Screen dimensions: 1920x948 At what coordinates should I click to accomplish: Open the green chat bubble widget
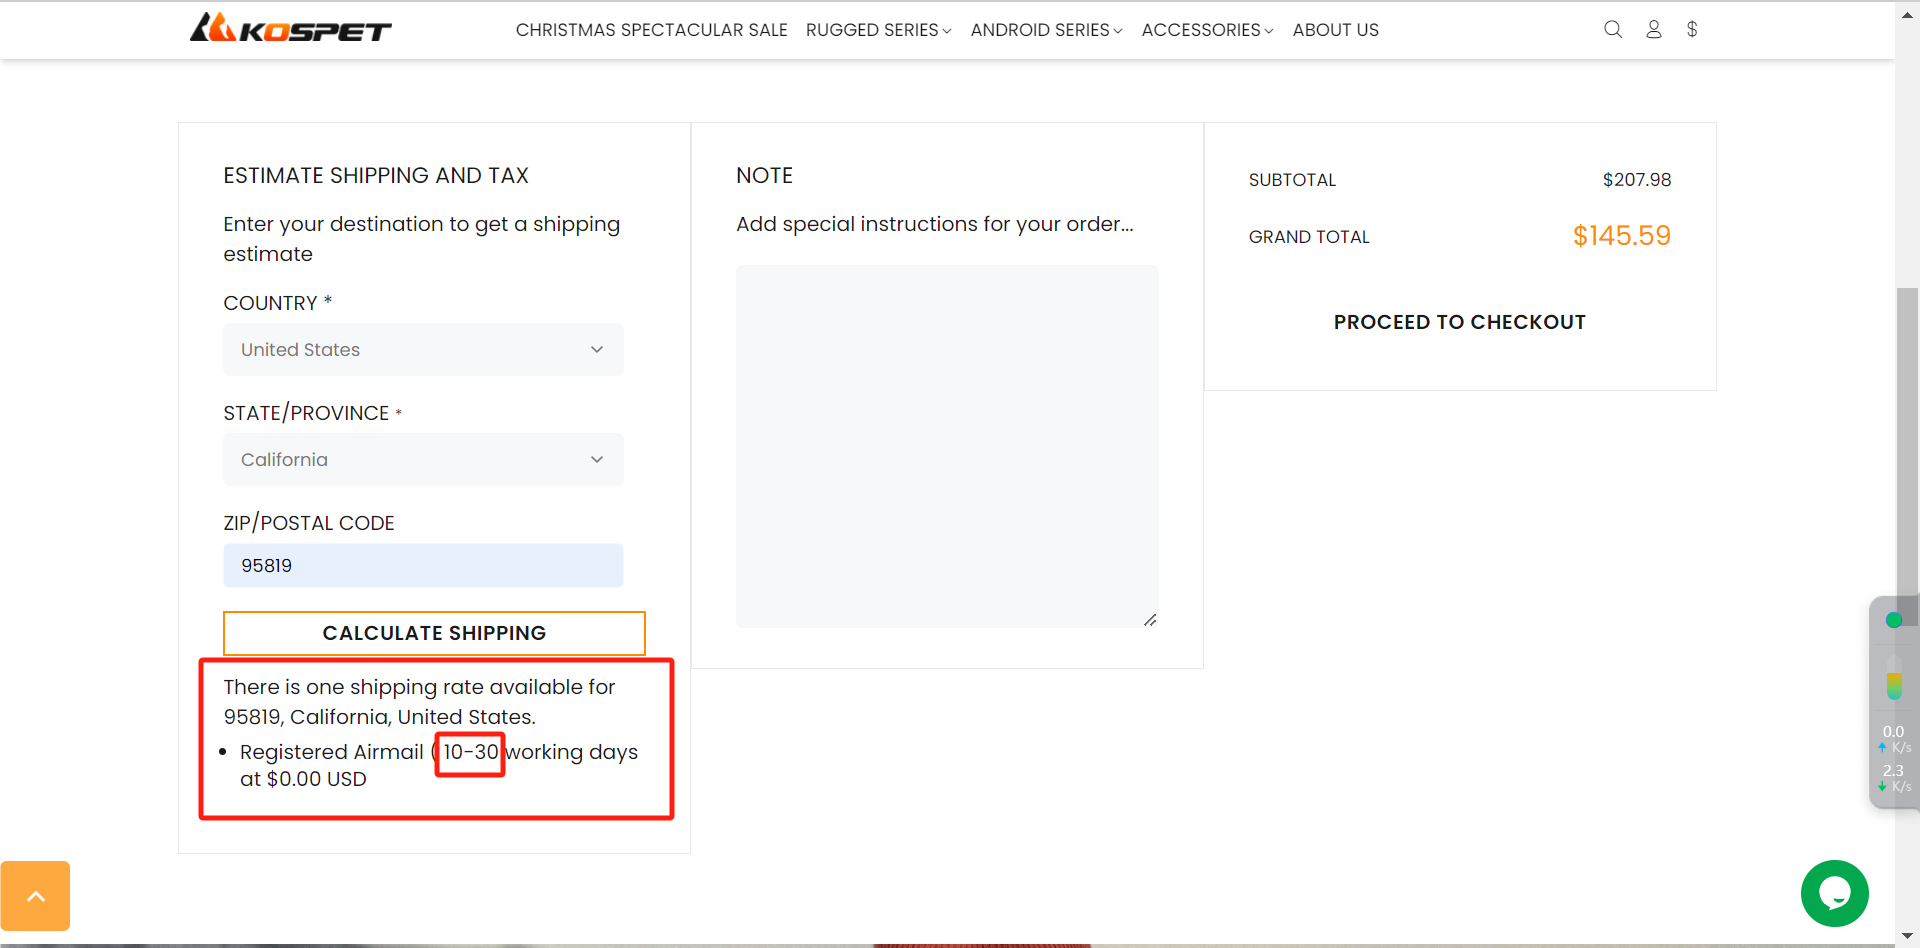(1835, 893)
